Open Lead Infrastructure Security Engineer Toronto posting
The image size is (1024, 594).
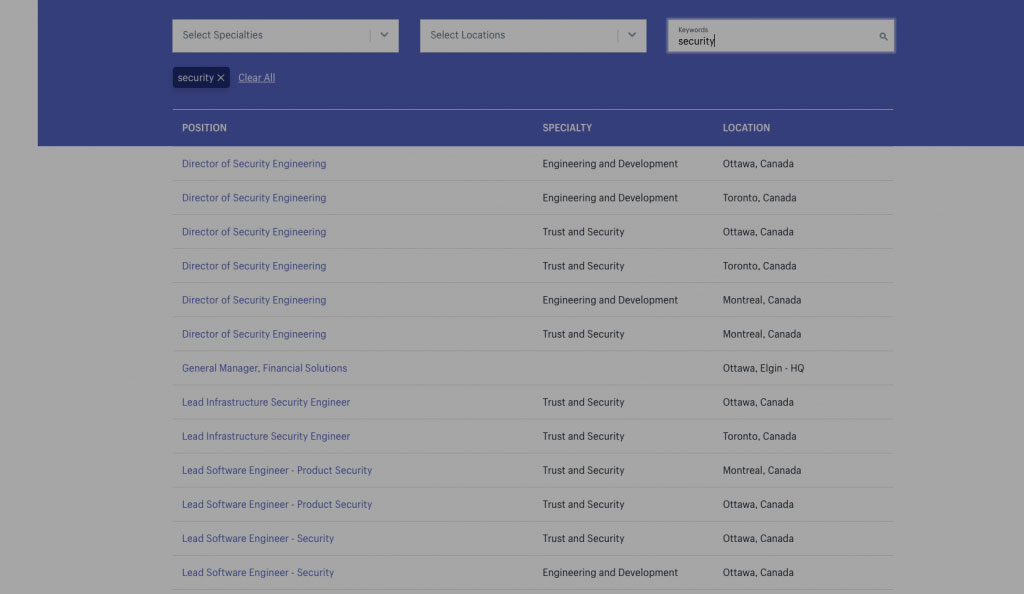(266, 436)
